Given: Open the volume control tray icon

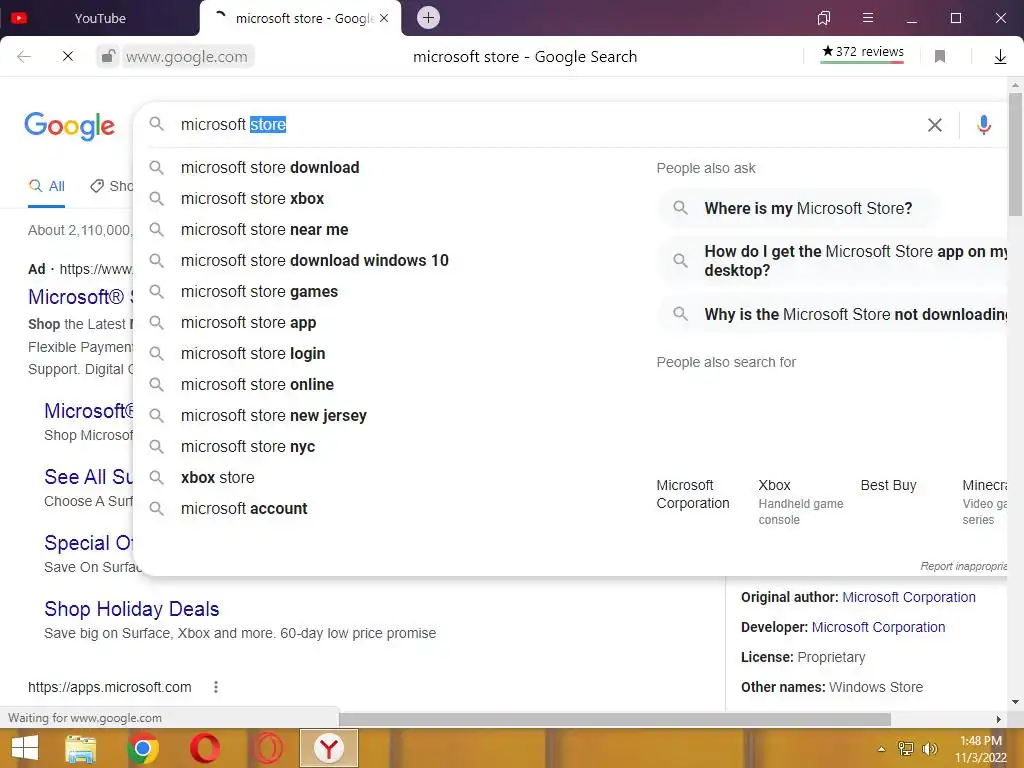Looking at the screenshot, I should point(929,749).
